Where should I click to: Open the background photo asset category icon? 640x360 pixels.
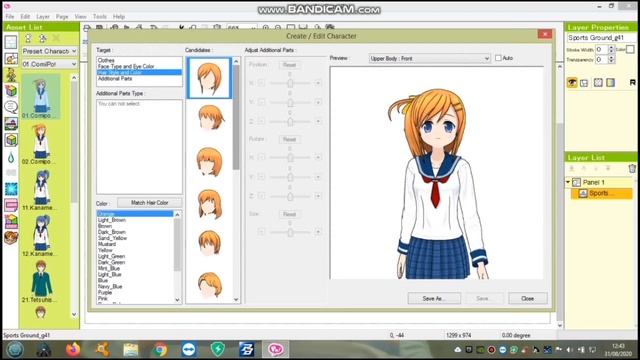pyautogui.click(x=11, y=123)
